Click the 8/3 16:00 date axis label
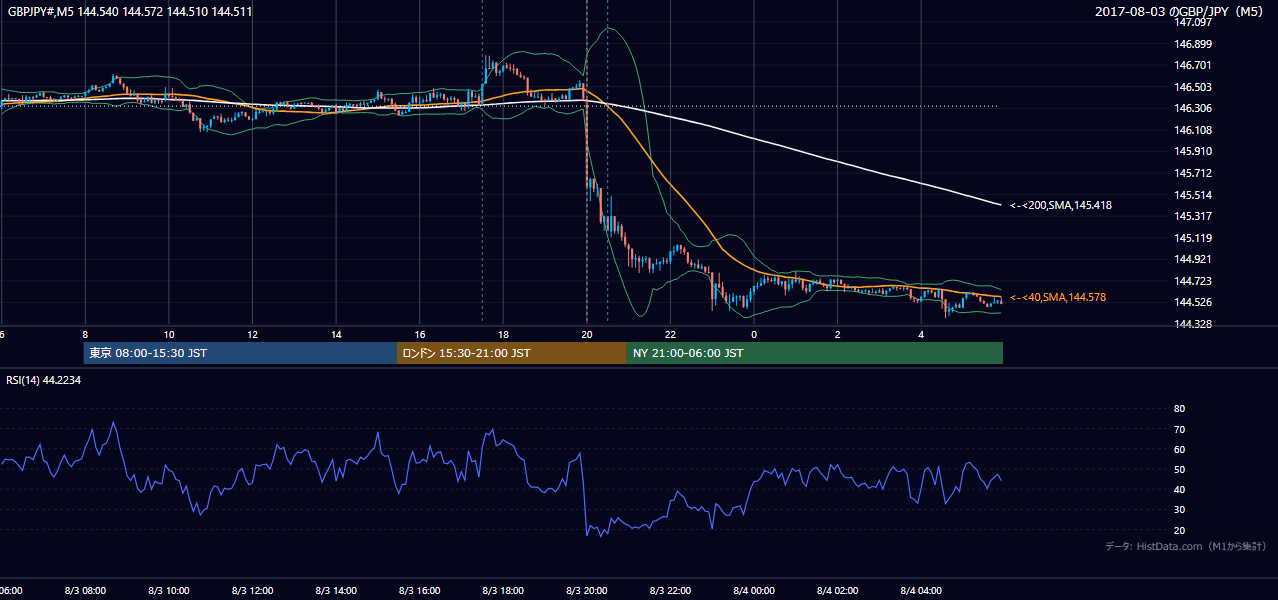 pos(419,590)
